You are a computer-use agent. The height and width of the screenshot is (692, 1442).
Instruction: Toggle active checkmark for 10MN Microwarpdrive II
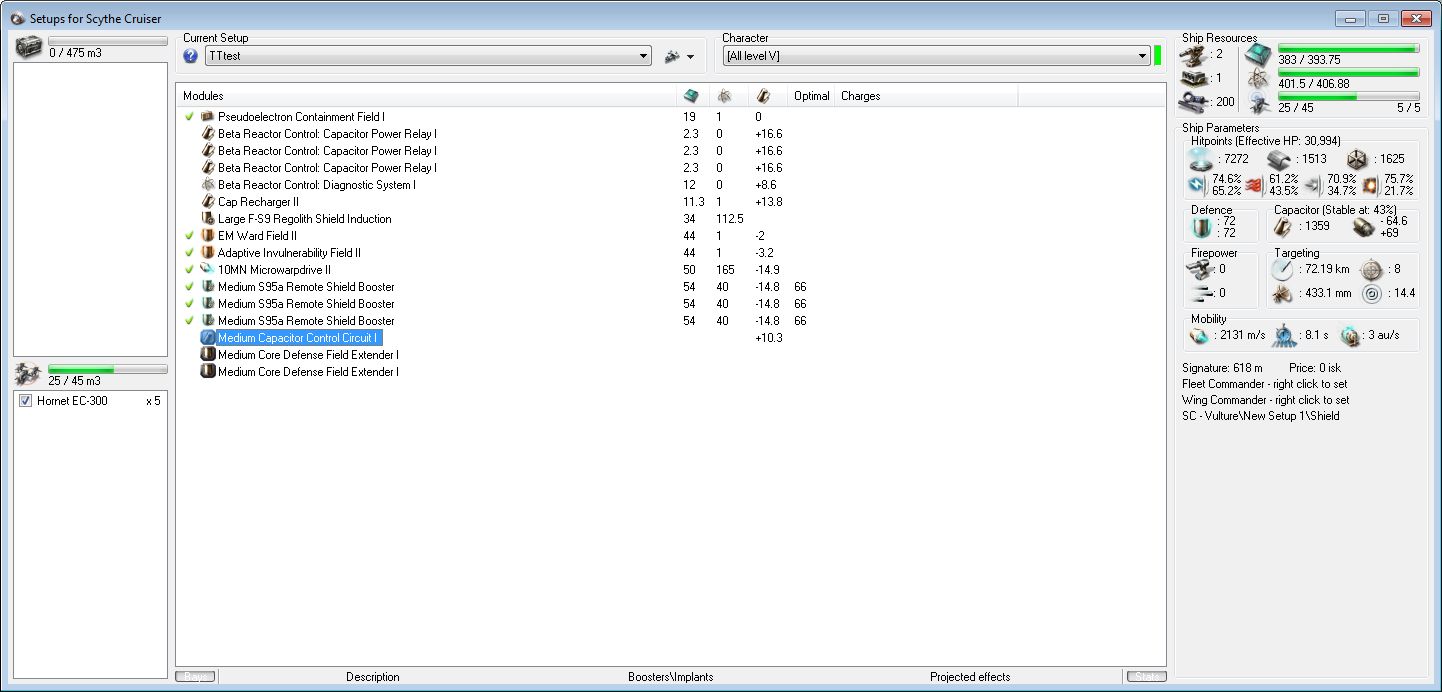coord(189,270)
